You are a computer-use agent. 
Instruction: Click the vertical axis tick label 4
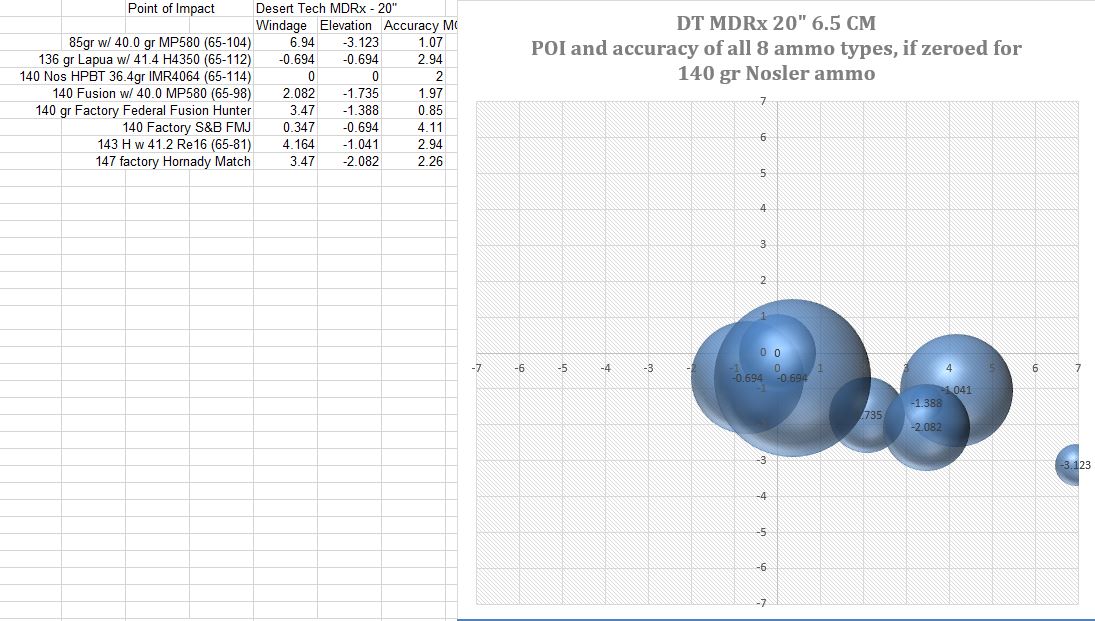[763, 208]
